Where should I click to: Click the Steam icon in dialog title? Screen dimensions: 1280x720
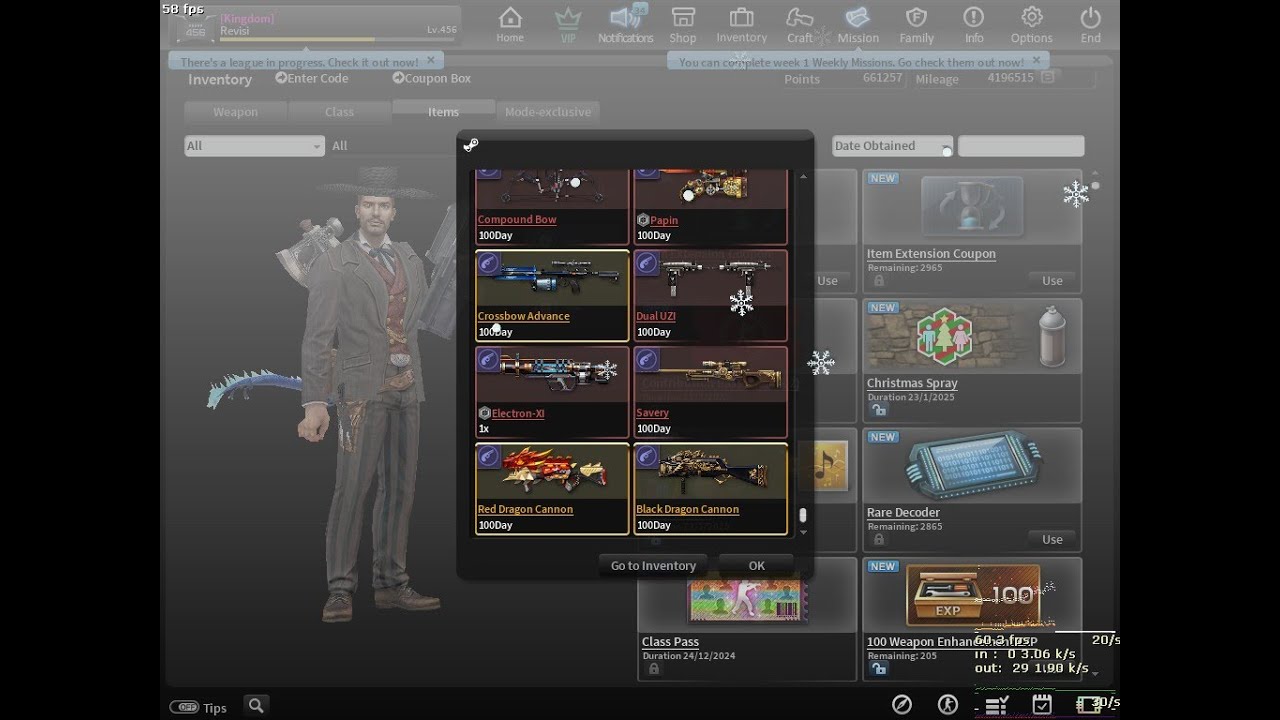point(471,145)
